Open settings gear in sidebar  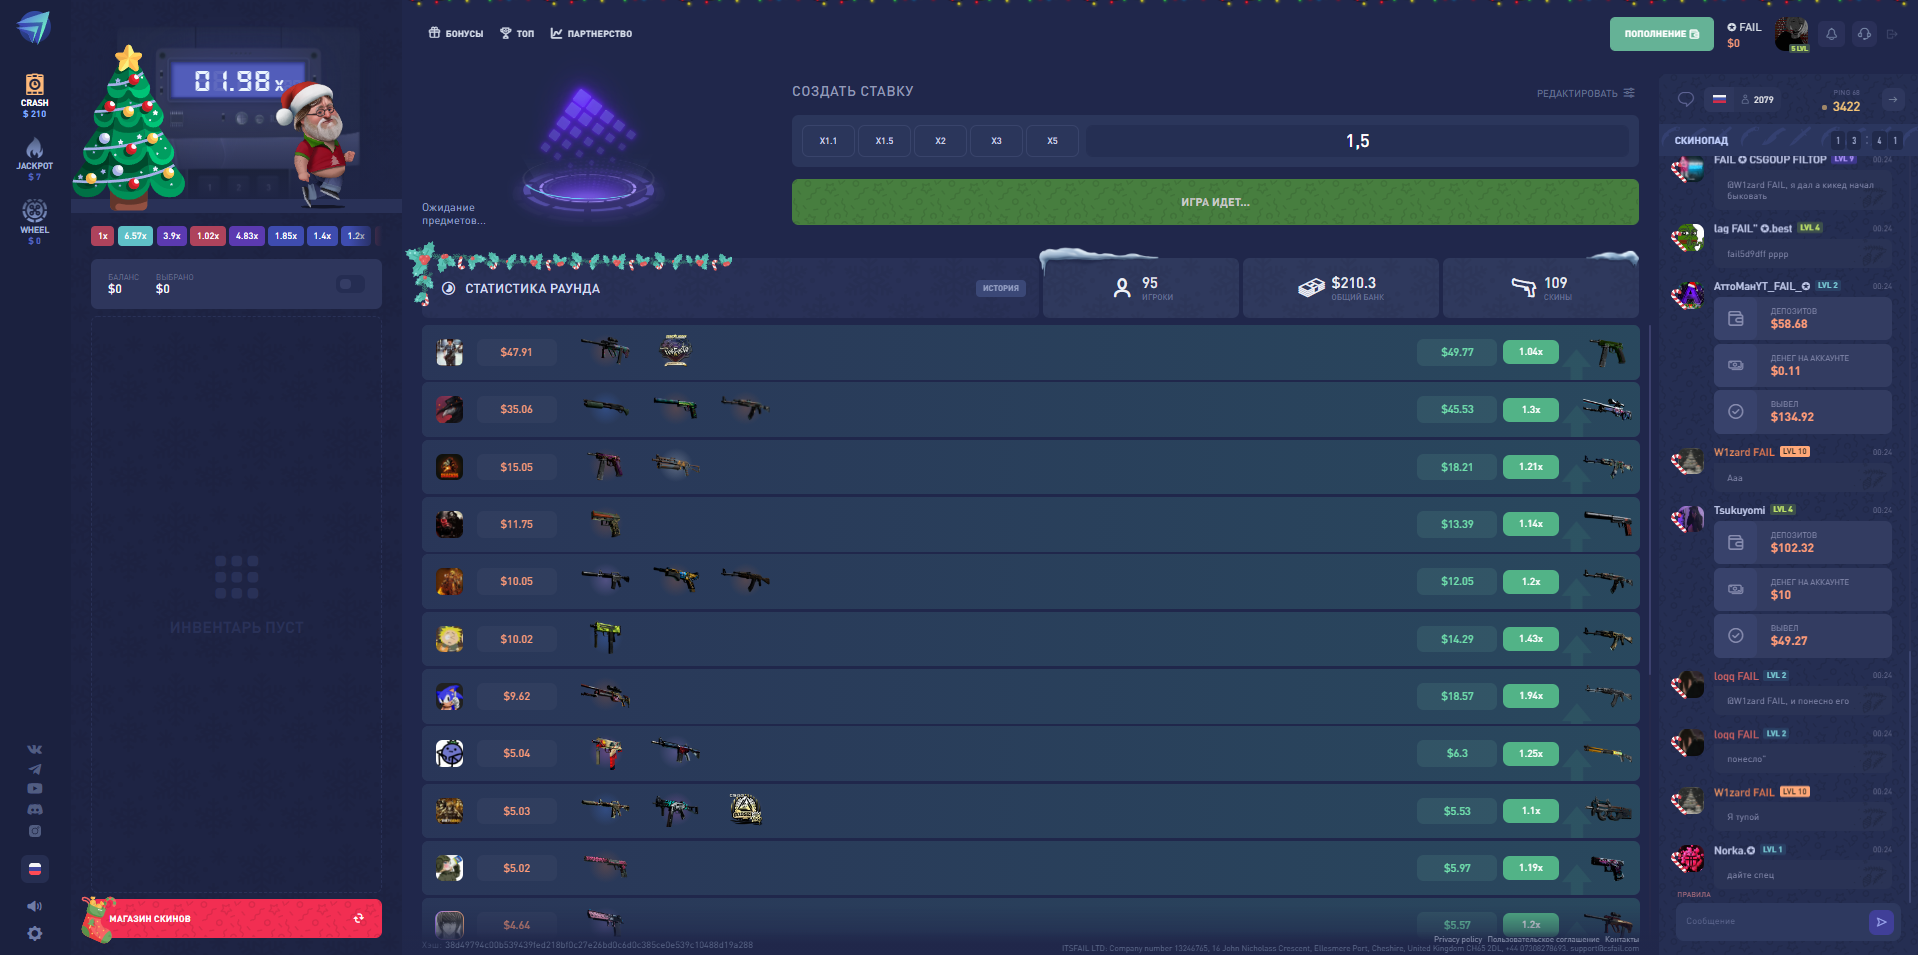[x=35, y=933]
